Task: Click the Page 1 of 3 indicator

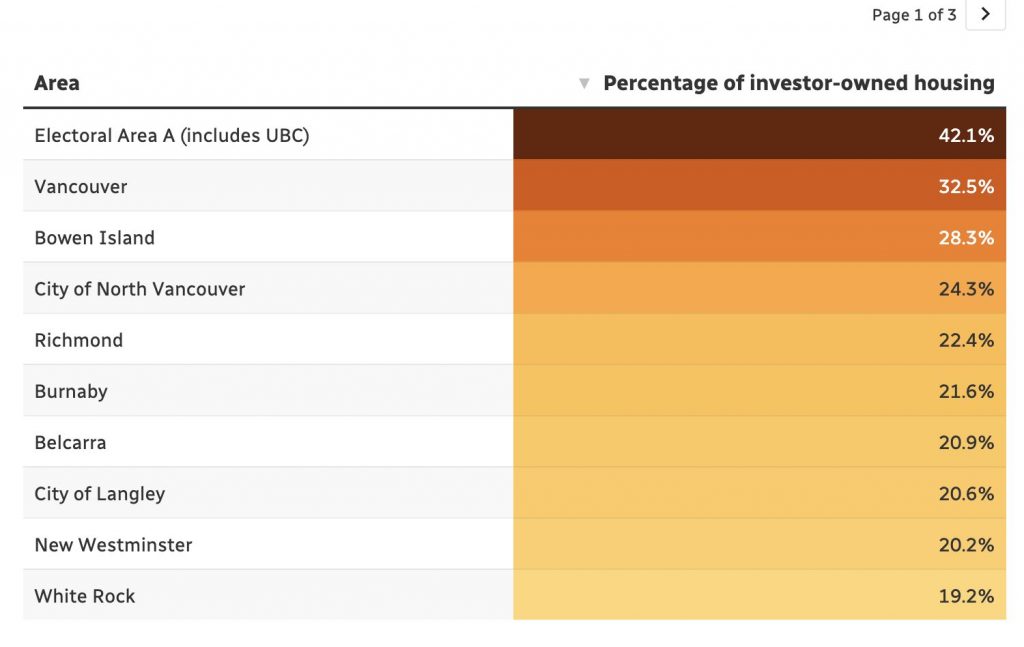Action: coord(914,15)
